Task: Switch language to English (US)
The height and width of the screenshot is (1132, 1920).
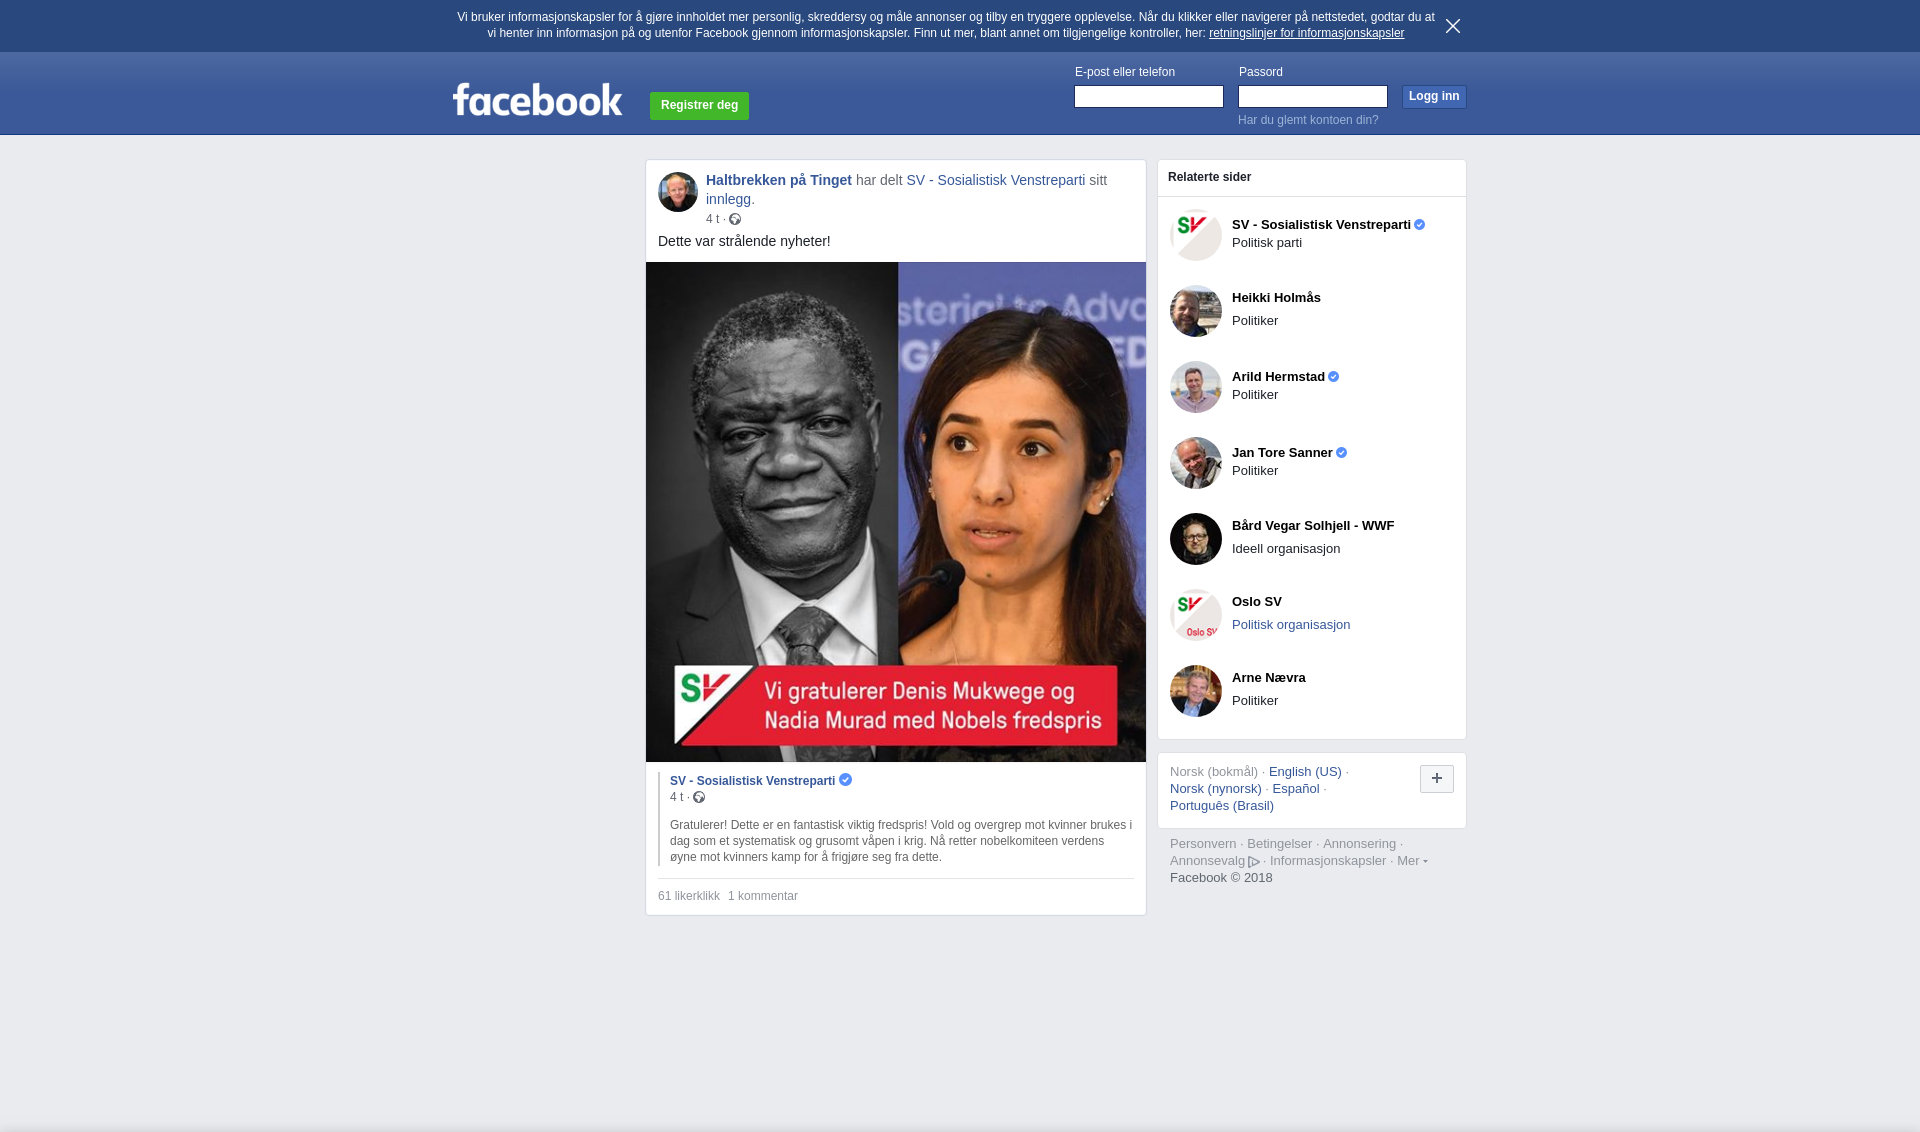Action: (1305, 772)
